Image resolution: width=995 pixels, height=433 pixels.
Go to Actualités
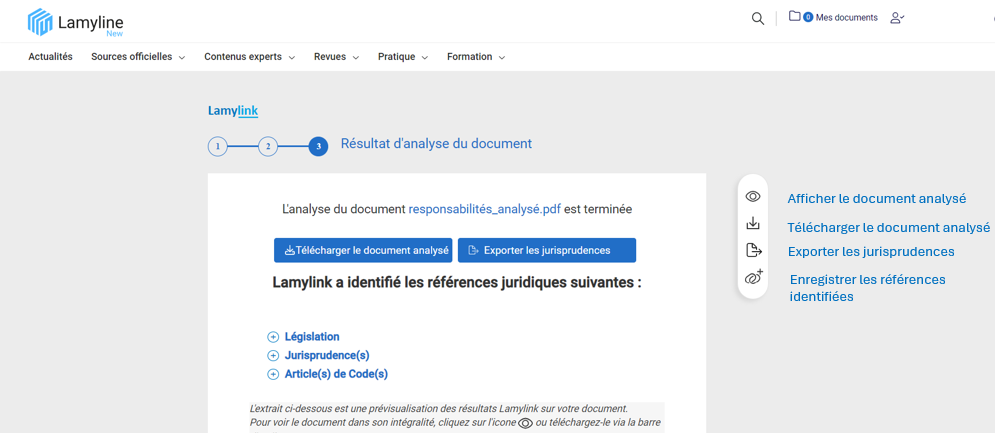(50, 57)
